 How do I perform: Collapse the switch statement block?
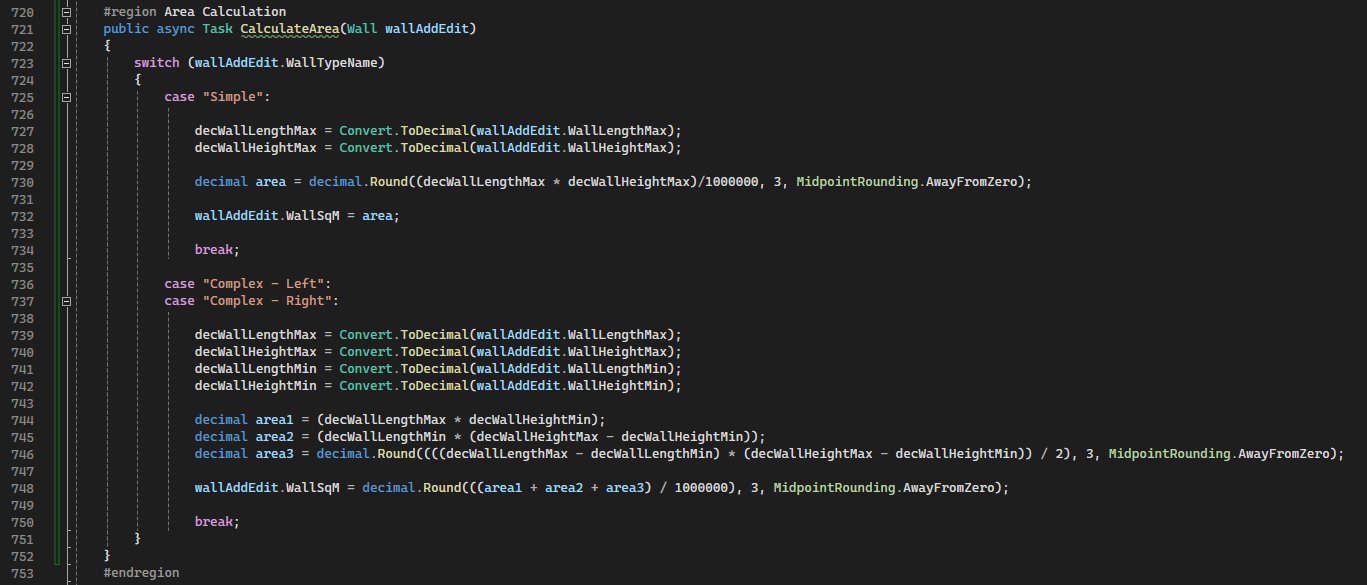tap(66, 63)
